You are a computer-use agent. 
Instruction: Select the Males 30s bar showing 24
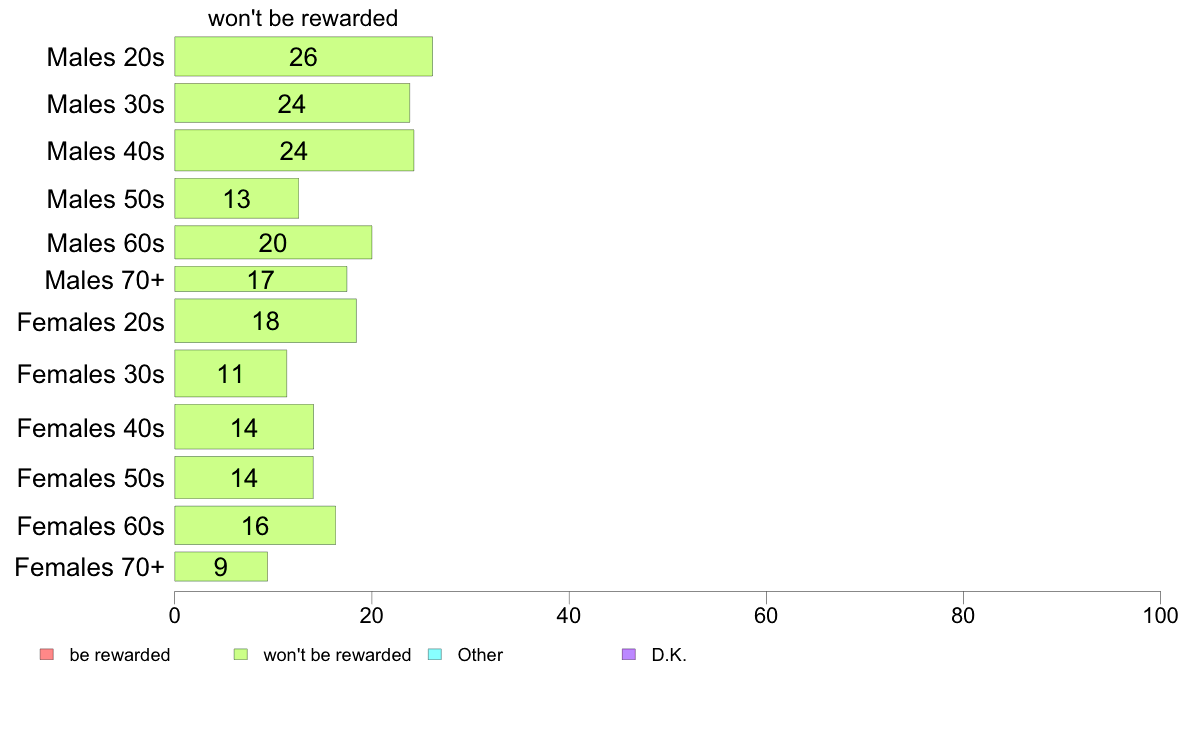[292, 103]
